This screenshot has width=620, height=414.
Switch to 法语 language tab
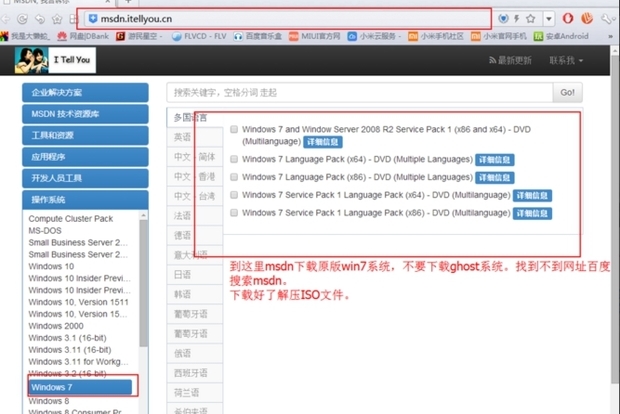coord(195,216)
